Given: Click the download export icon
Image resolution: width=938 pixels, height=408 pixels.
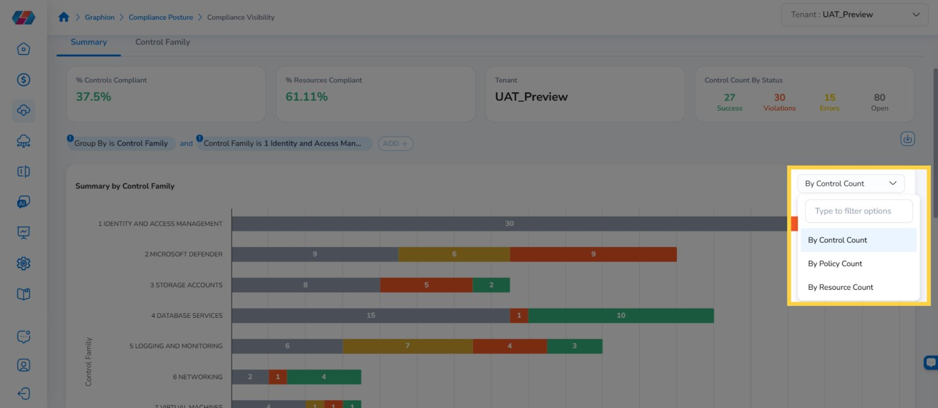Looking at the screenshot, I should tap(907, 139).
